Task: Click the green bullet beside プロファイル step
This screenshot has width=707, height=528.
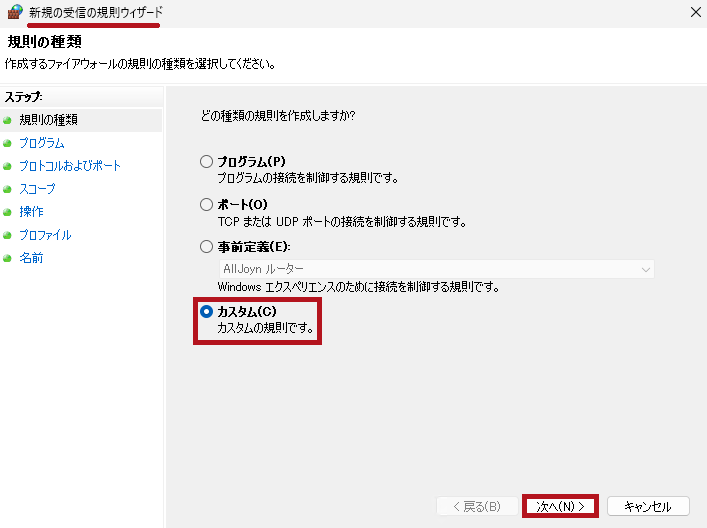Action: pyautogui.click(x=7, y=236)
